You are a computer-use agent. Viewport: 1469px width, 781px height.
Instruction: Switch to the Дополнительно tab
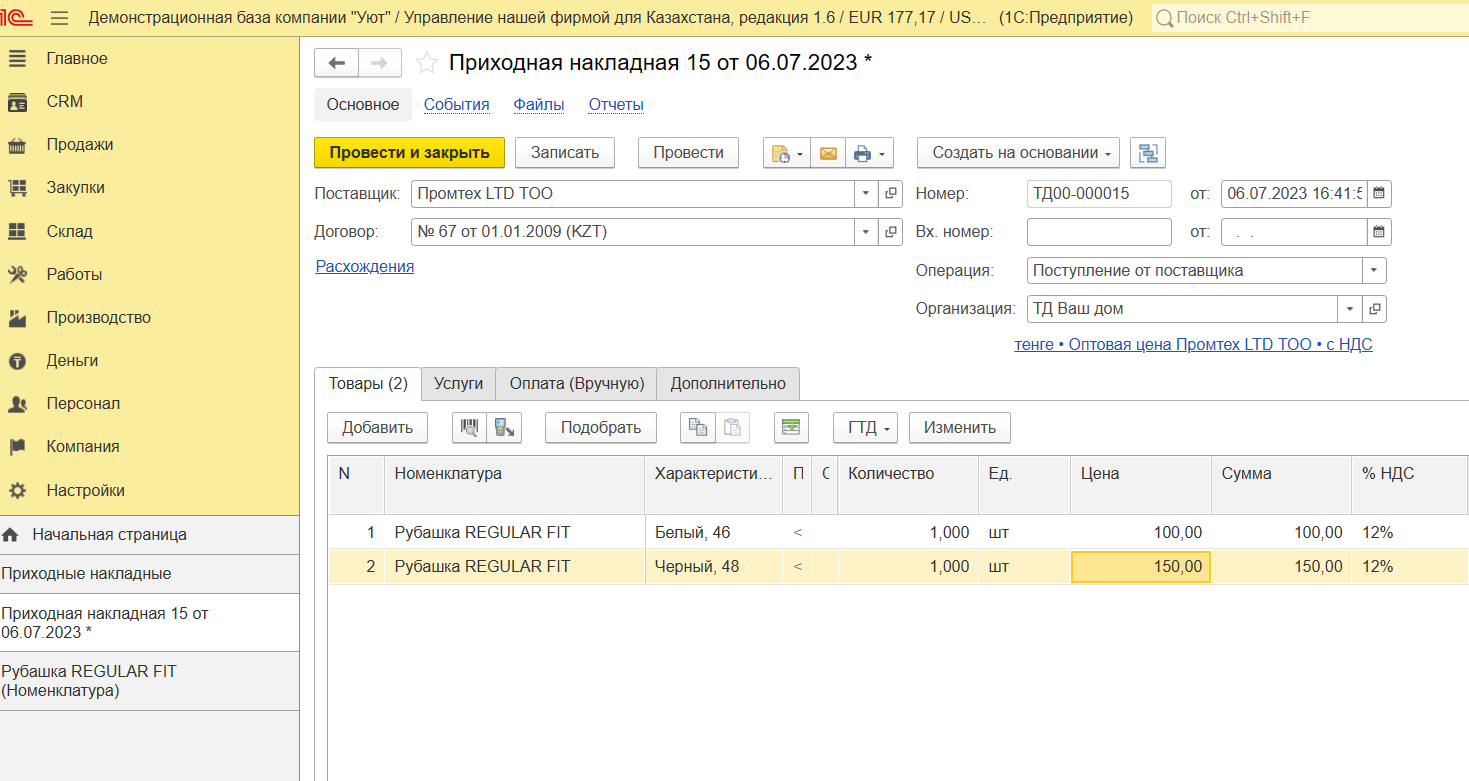click(x=727, y=384)
